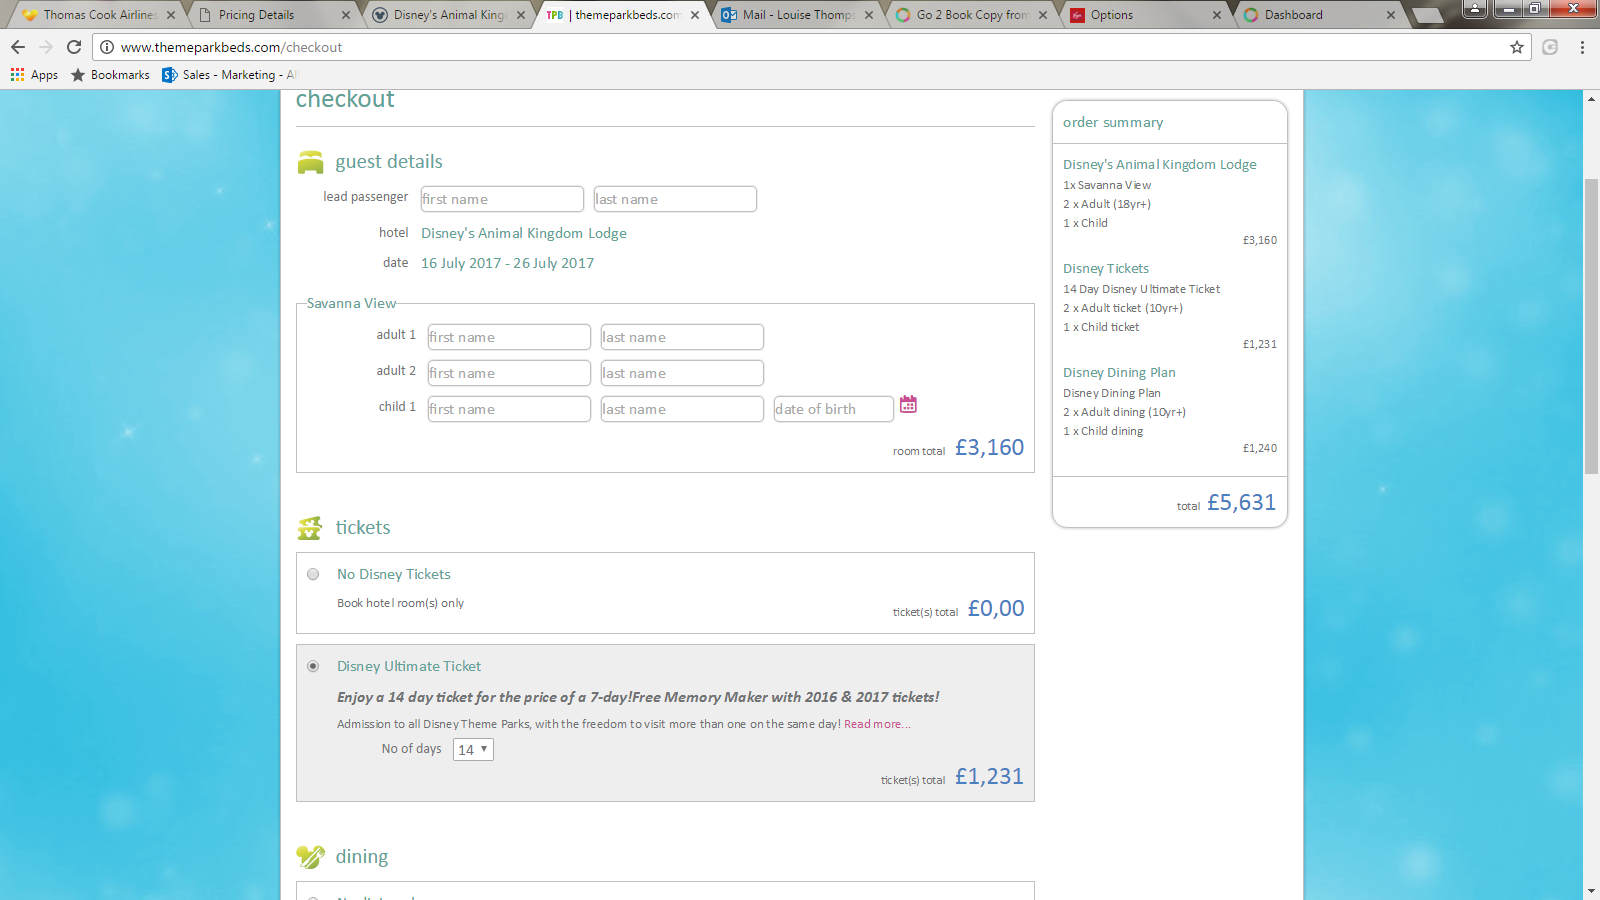Select the Disney Ultimate Ticket radio button

[x=313, y=666]
